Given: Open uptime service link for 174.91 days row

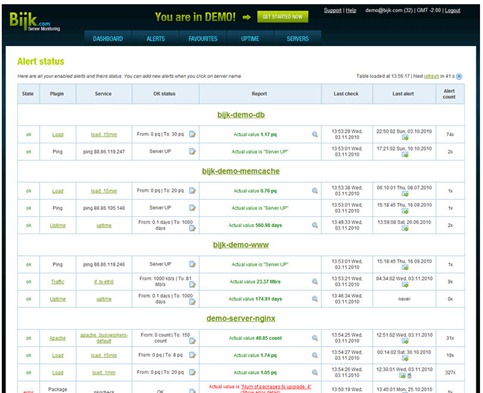Looking at the screenshot, I should point(104,299).
